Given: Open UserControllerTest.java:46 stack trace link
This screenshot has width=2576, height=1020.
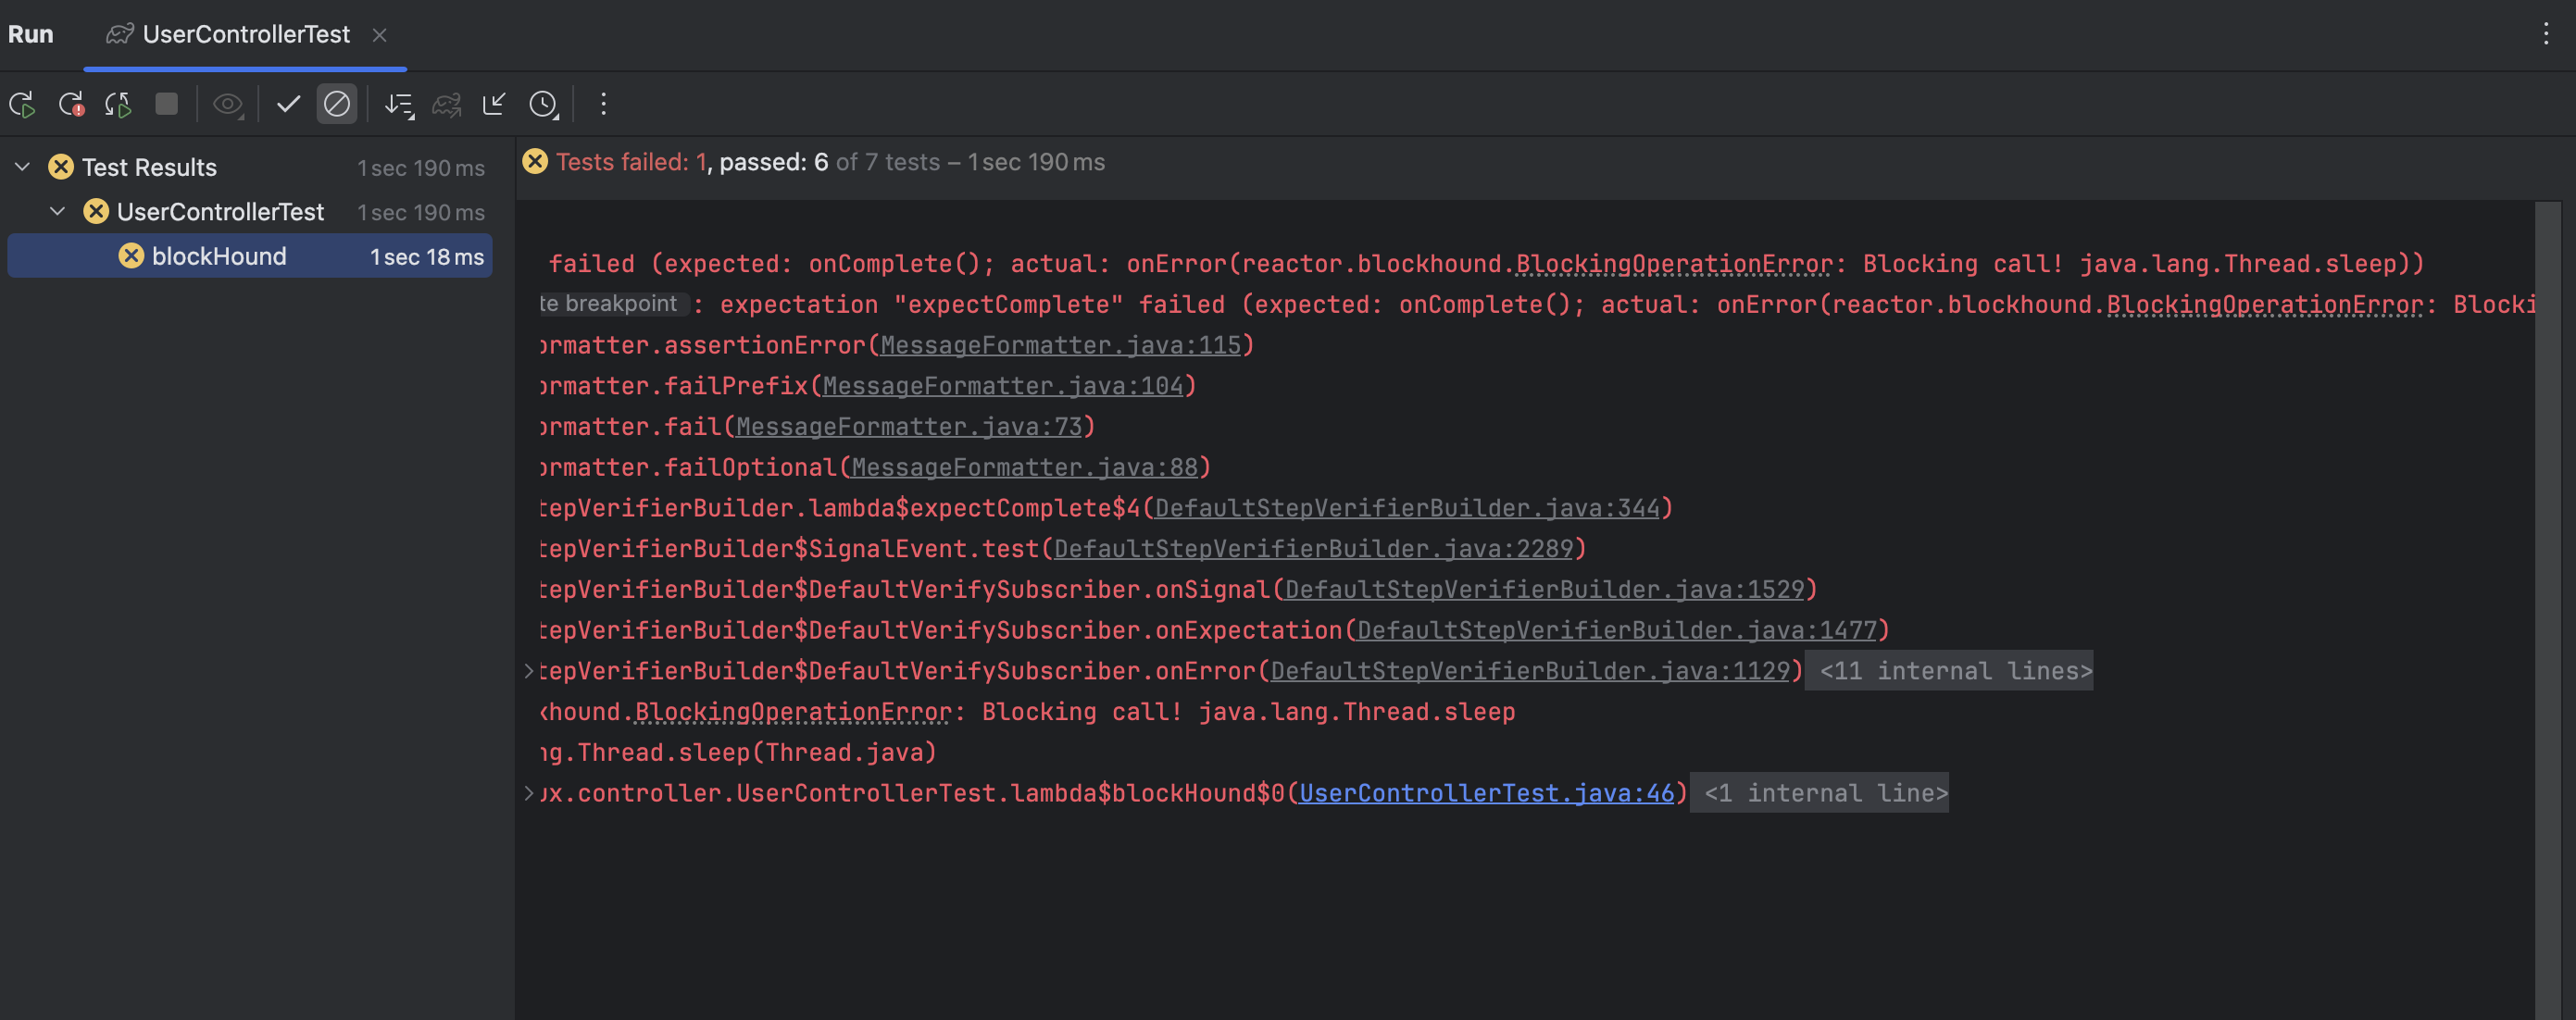Looking at the screenshot, I should (1486, 793).
